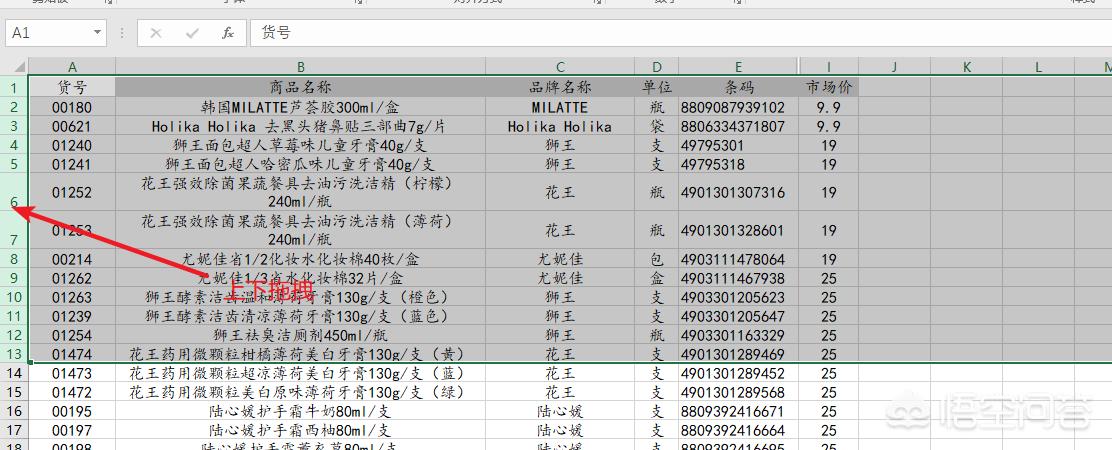Viewport: 1112px width, 450px height.
Task: Click barcode cell 4901301289452
Action: (738, 373)
